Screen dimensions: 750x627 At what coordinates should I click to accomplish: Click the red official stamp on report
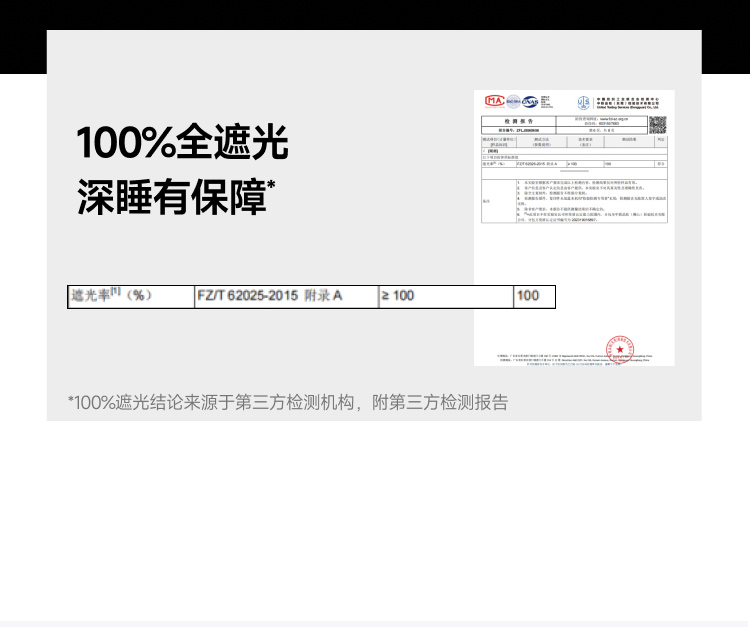(620, 350)
